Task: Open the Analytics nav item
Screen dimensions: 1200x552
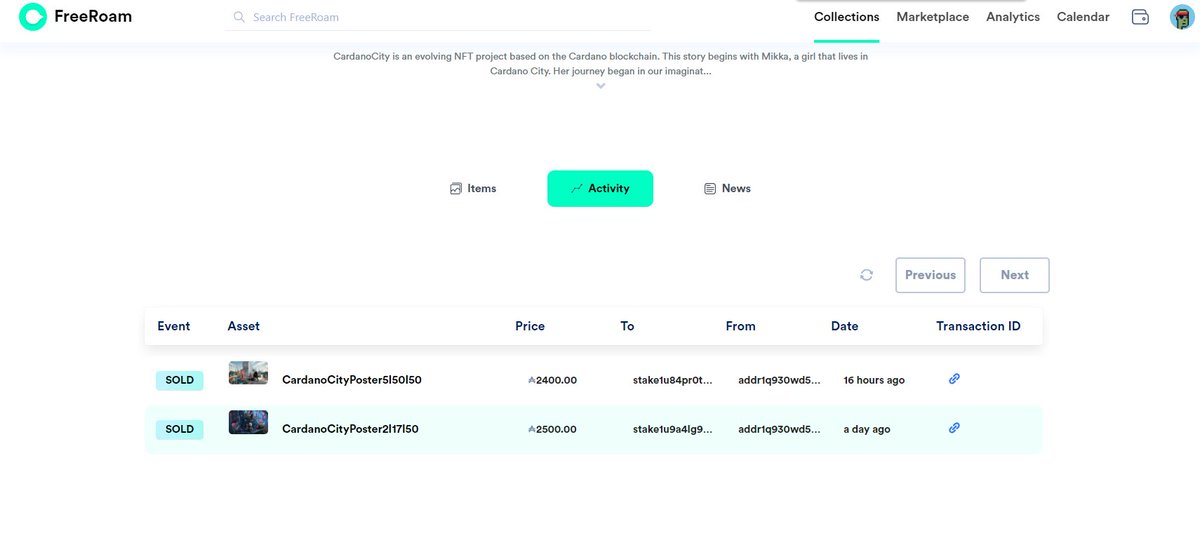Action: click(1013, 17)
